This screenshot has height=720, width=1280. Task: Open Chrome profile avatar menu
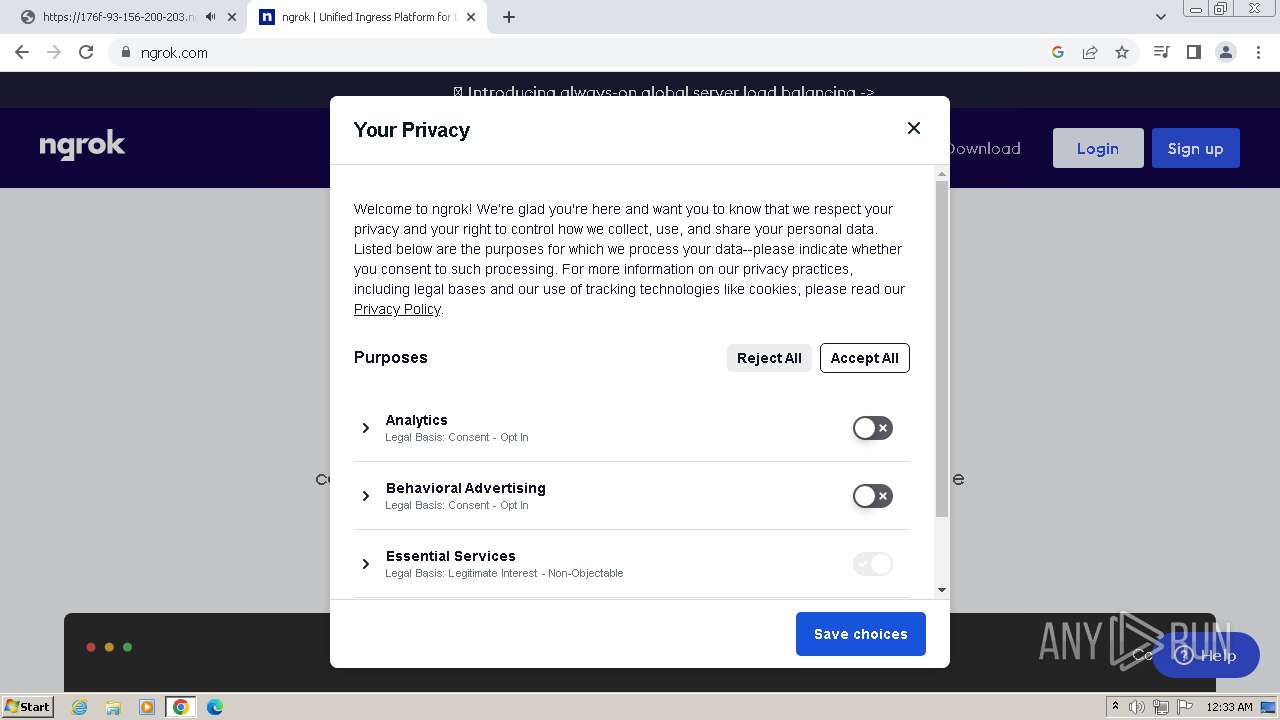pos(1225,52)
